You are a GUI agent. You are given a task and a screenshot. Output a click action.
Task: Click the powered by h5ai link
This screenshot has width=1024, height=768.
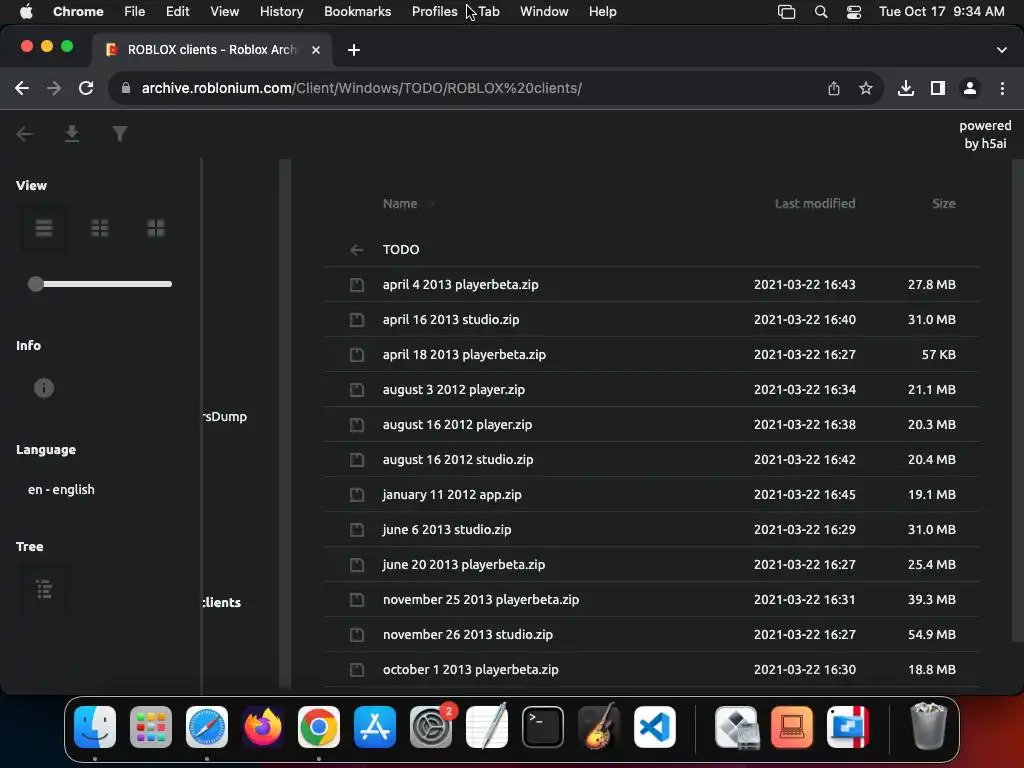pos(985,135)
